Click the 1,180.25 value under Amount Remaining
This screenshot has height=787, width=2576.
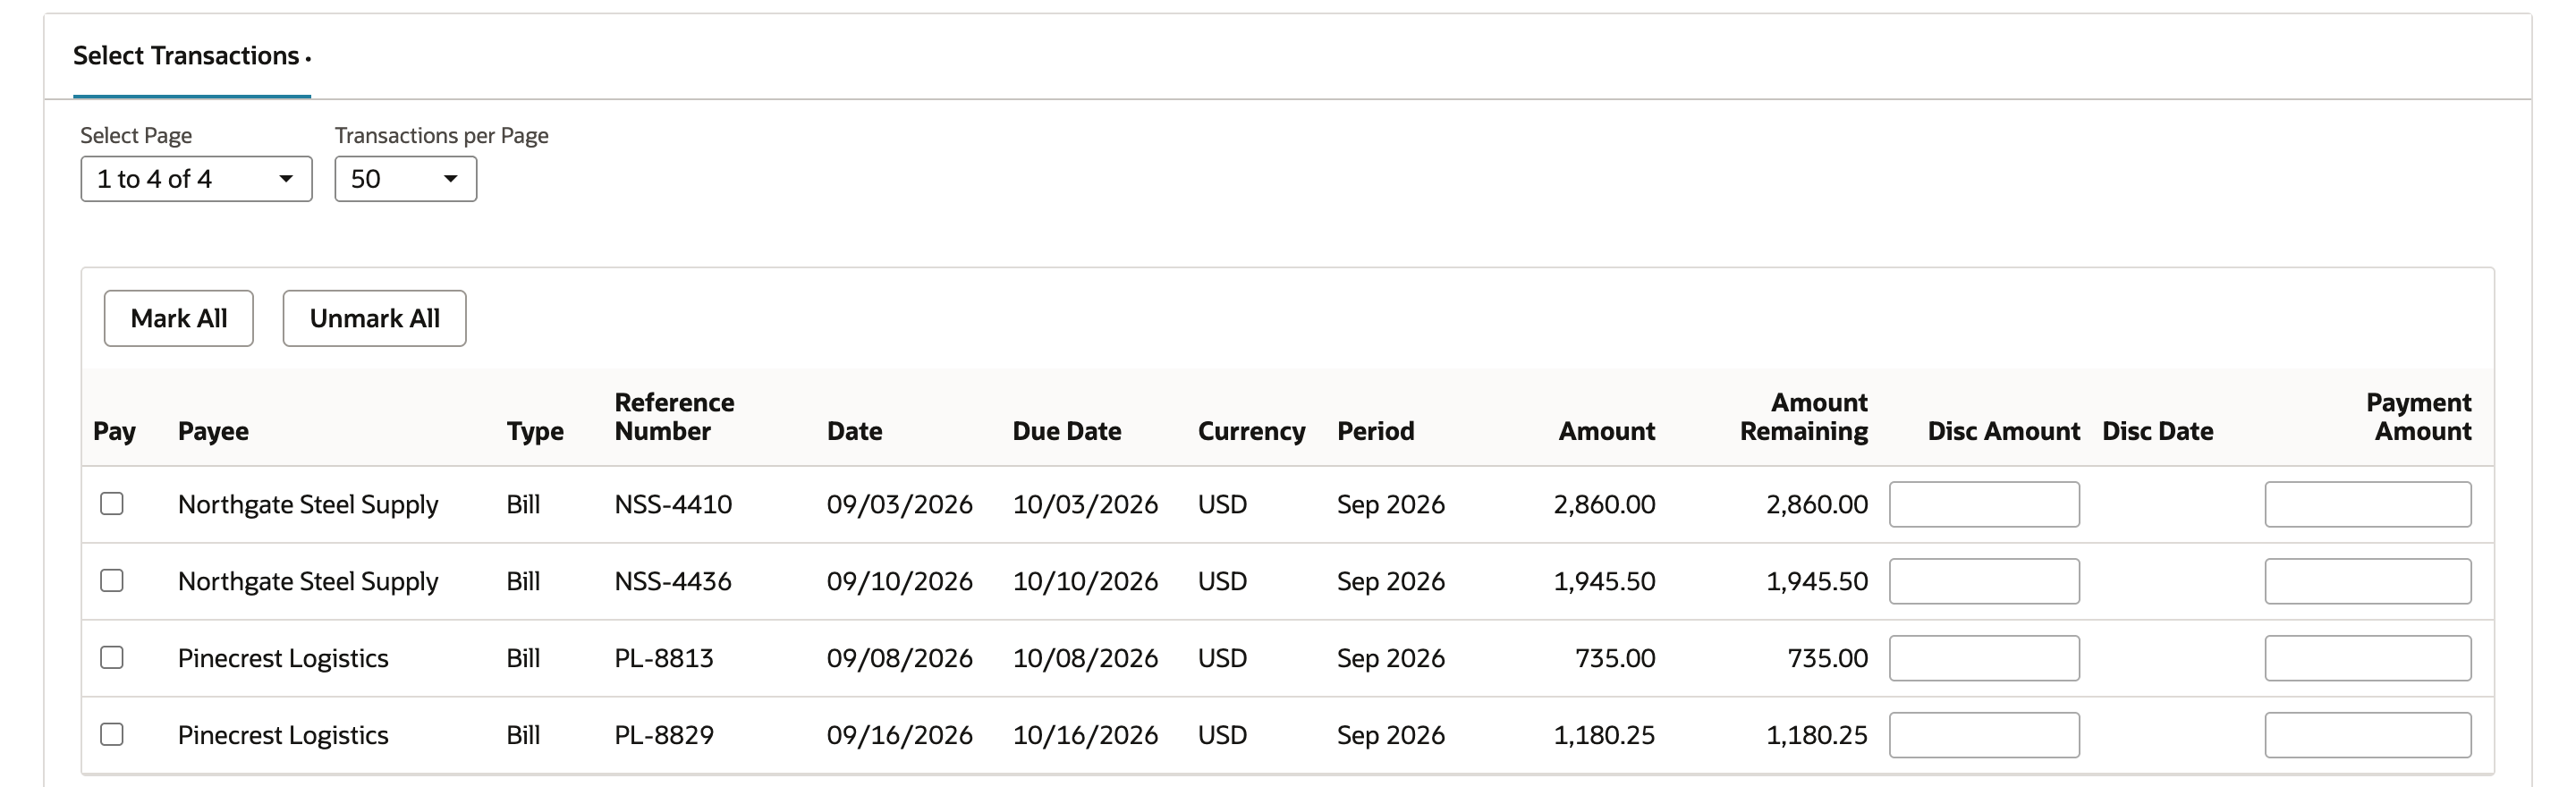click(x=1817, y=735)
